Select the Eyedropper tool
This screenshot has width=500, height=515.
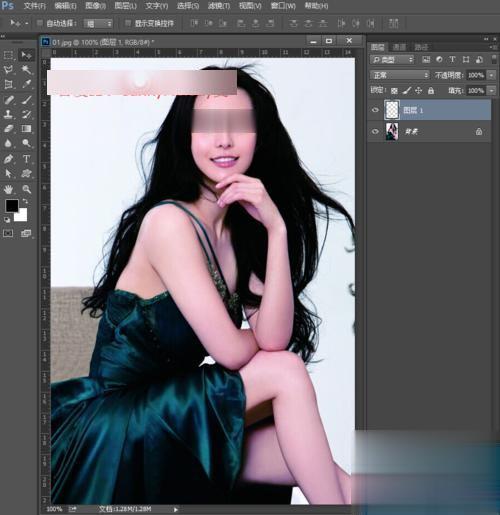click(x=26, y=84)
